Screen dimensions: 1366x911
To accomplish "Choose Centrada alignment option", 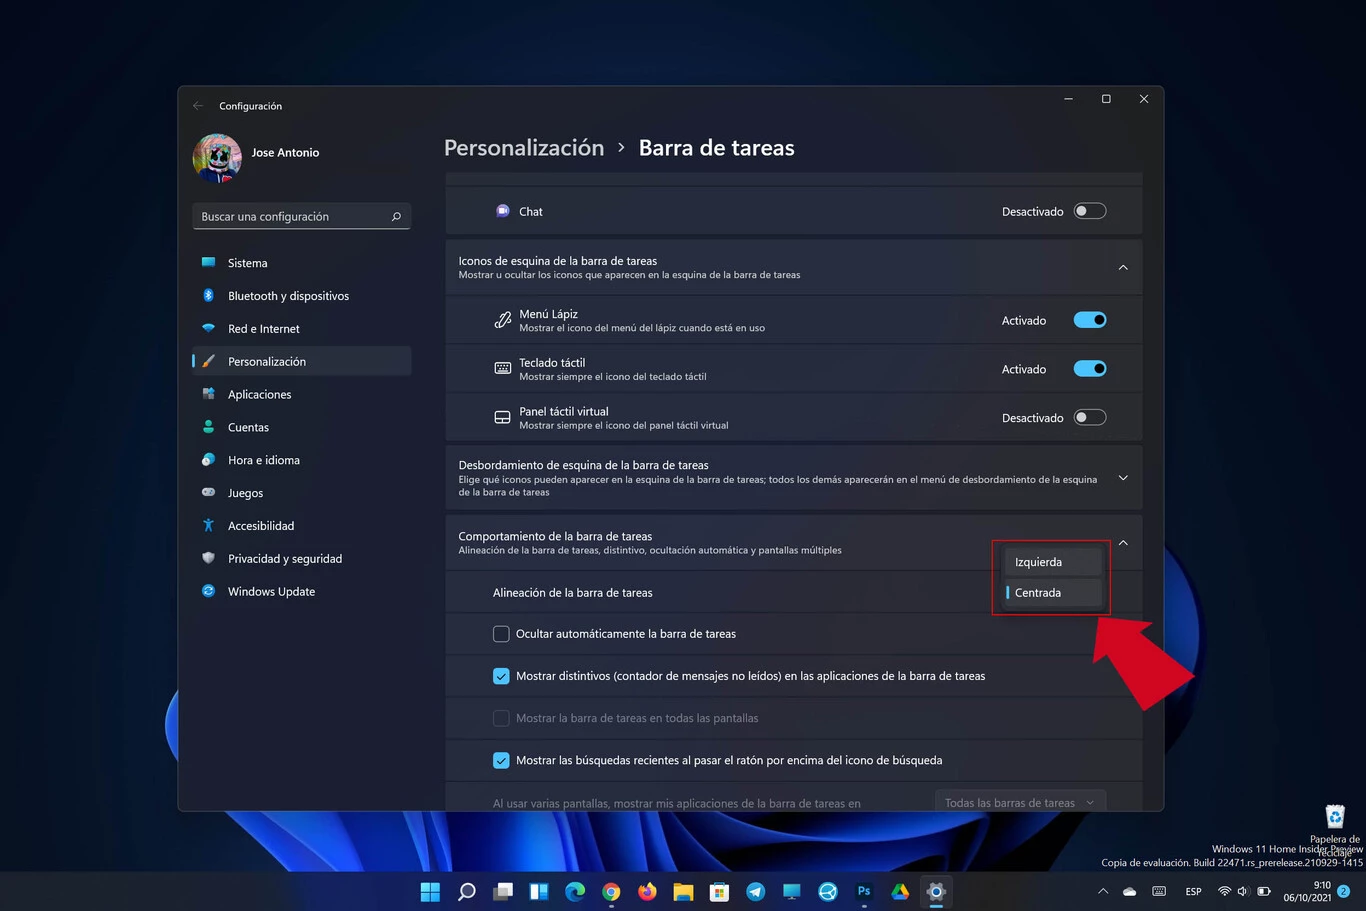I will [x=1051, y=593].
